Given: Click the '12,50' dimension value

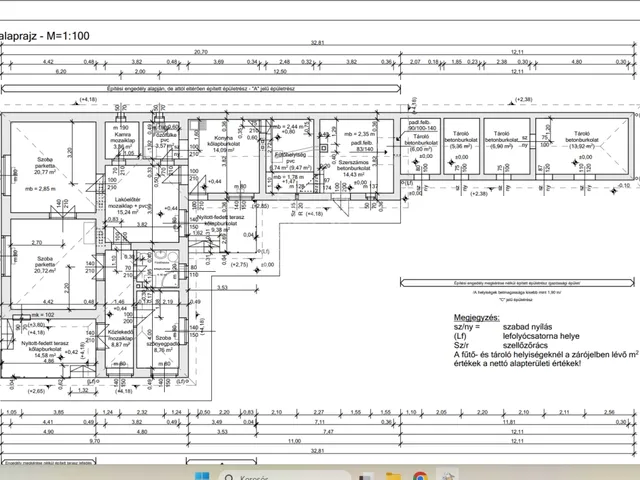Looking at the screenshot, I should click(280, 71).
